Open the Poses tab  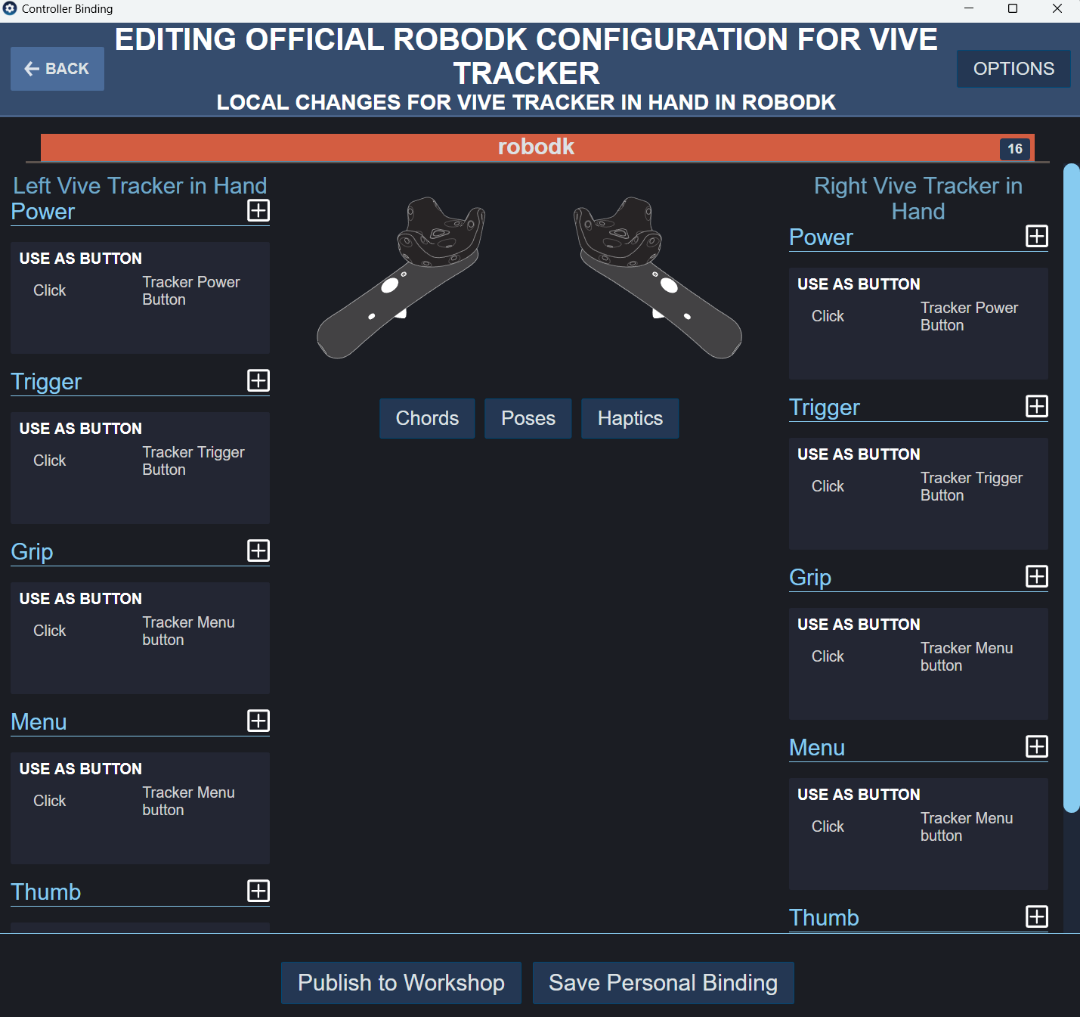tap(528, 419)
